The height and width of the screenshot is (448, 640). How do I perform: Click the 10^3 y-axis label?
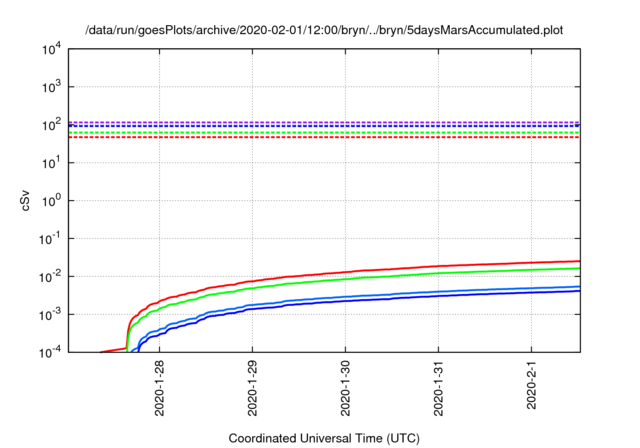click(x=51, y=87)
